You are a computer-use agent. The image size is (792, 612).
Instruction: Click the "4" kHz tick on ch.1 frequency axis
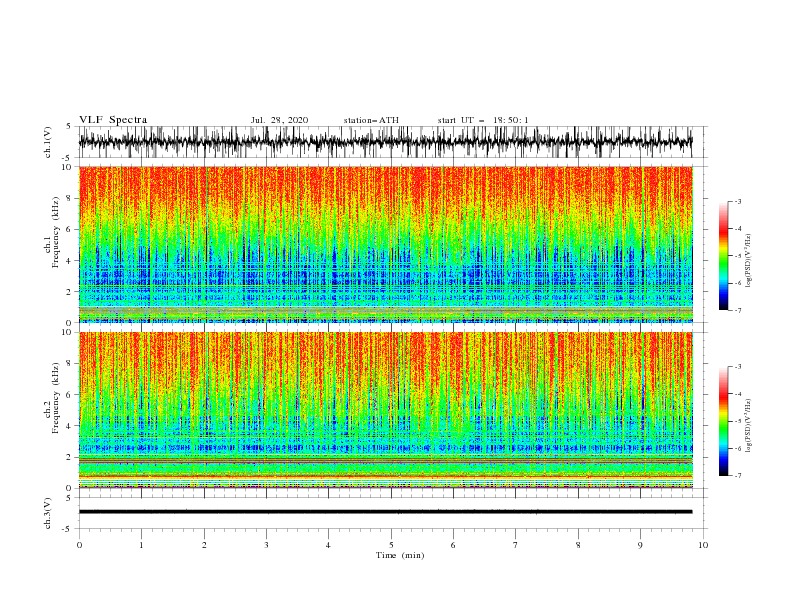click(69, 261)
